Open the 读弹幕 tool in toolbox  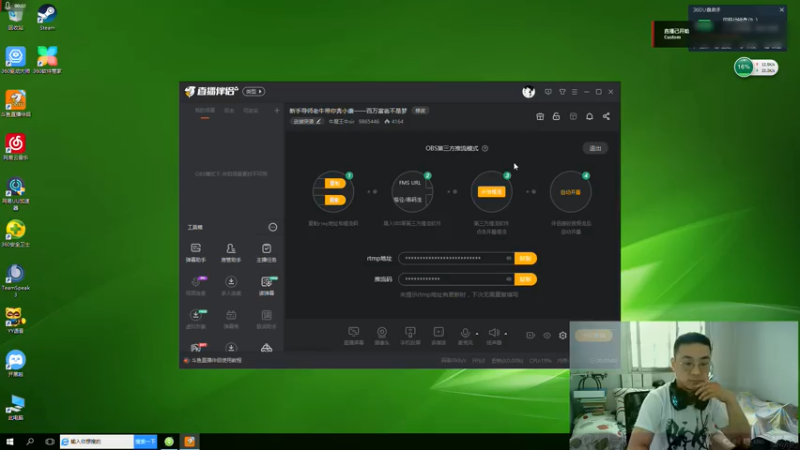266,286
